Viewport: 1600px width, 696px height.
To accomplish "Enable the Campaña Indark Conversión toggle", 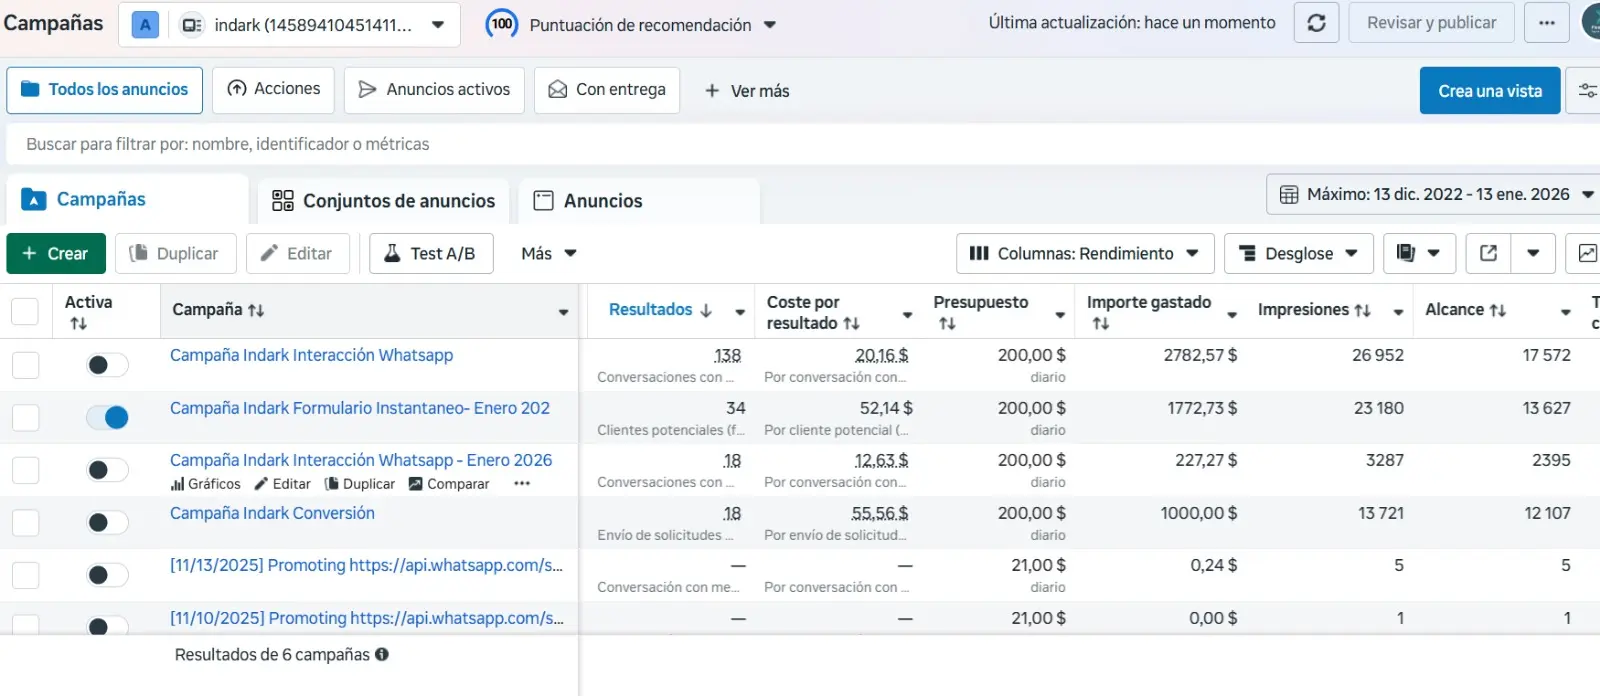I will [x=108, y=523].
